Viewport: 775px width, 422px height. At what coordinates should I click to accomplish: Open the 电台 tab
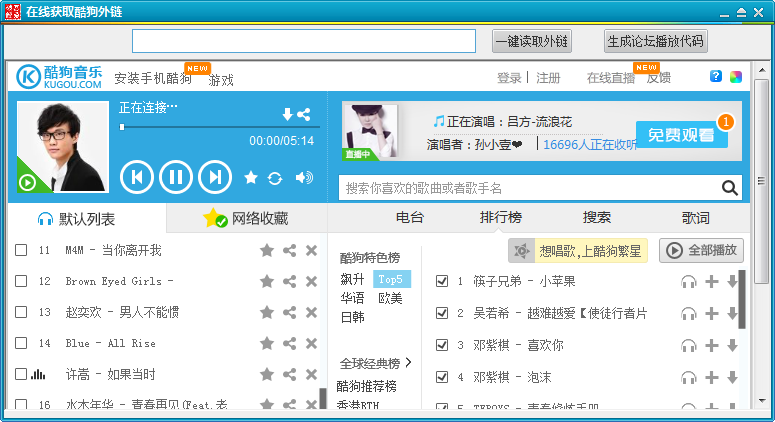tap(410, 218)
